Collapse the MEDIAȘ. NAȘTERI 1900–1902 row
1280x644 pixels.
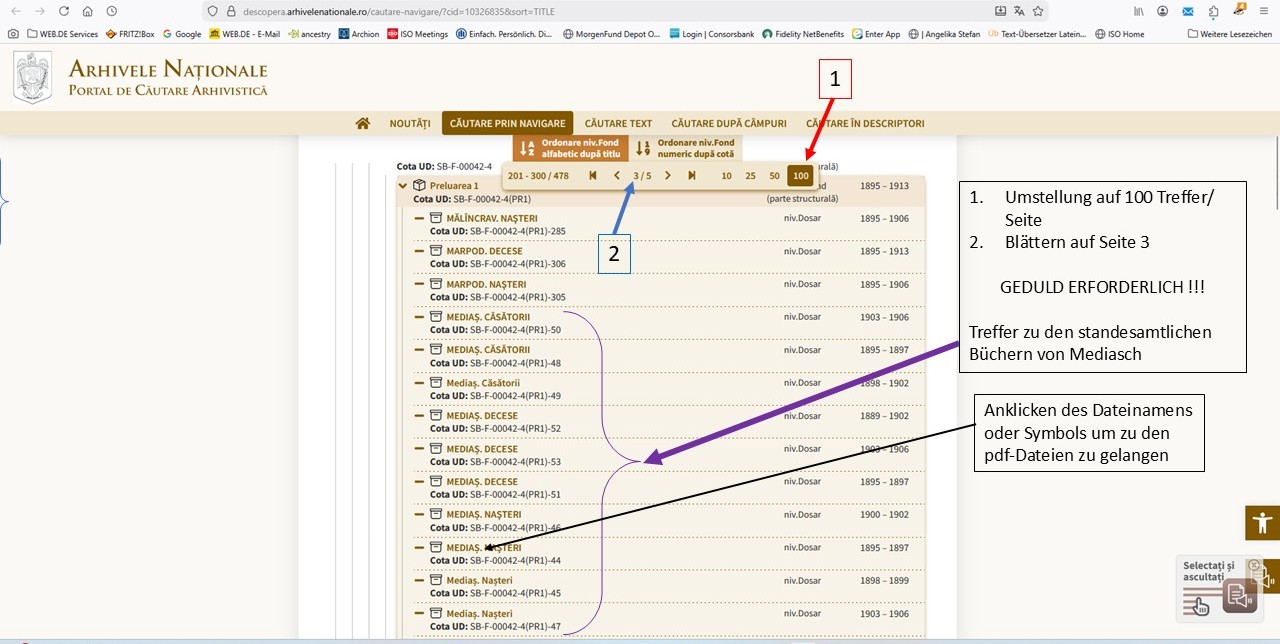point(420,515)
